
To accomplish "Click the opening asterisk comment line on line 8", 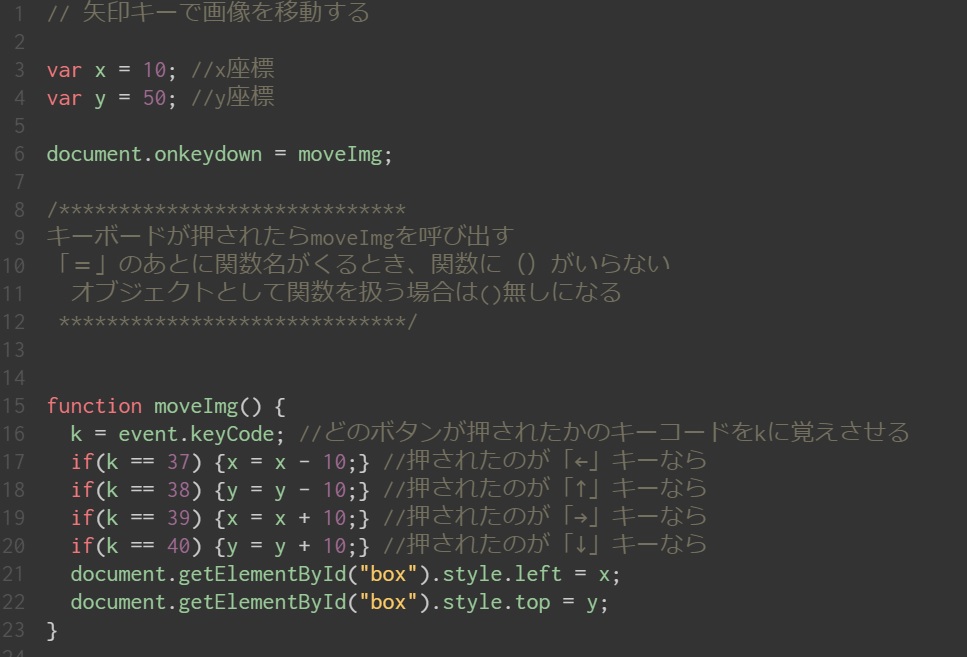I will coord(226,211).
